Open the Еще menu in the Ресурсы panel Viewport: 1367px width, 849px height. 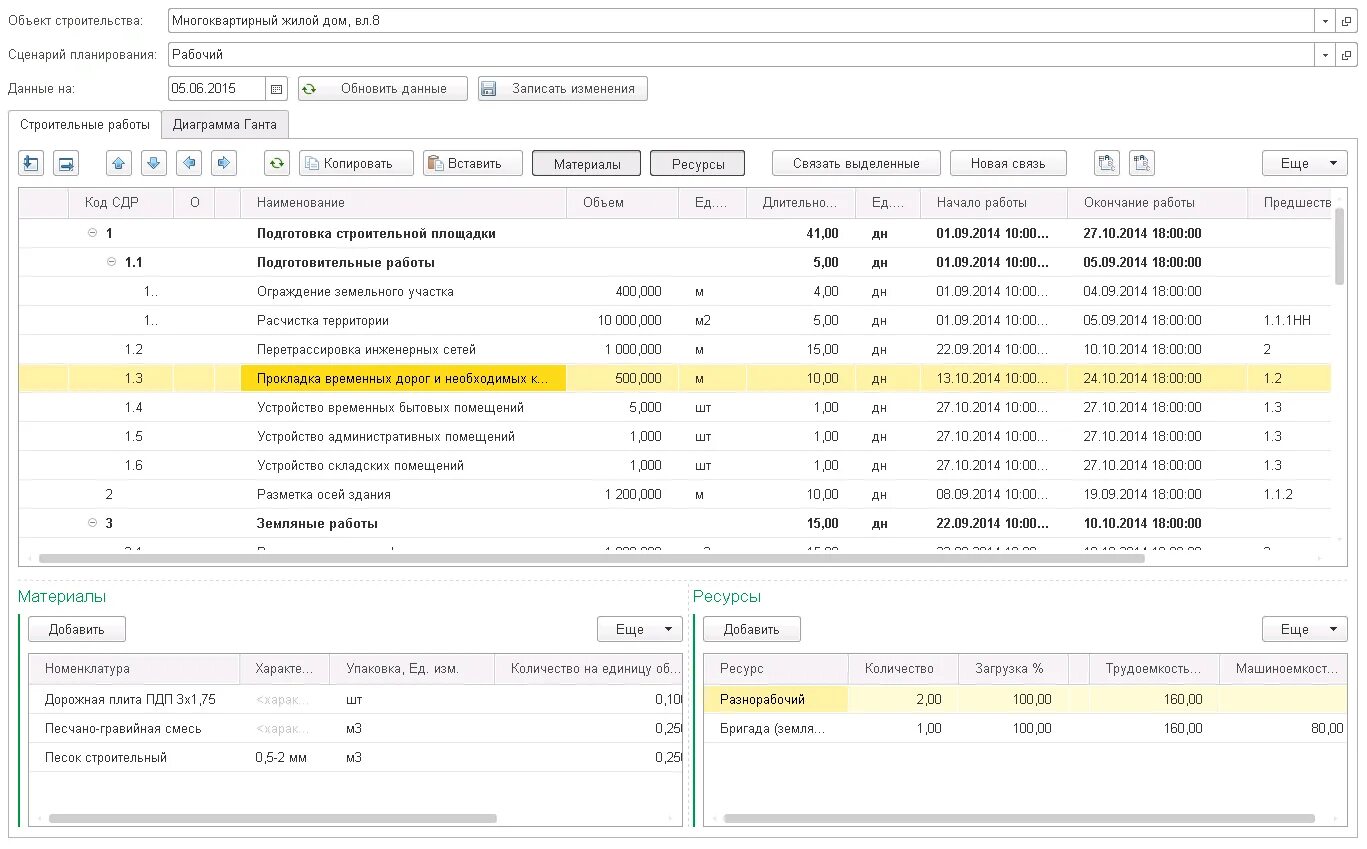(1305, 629)
